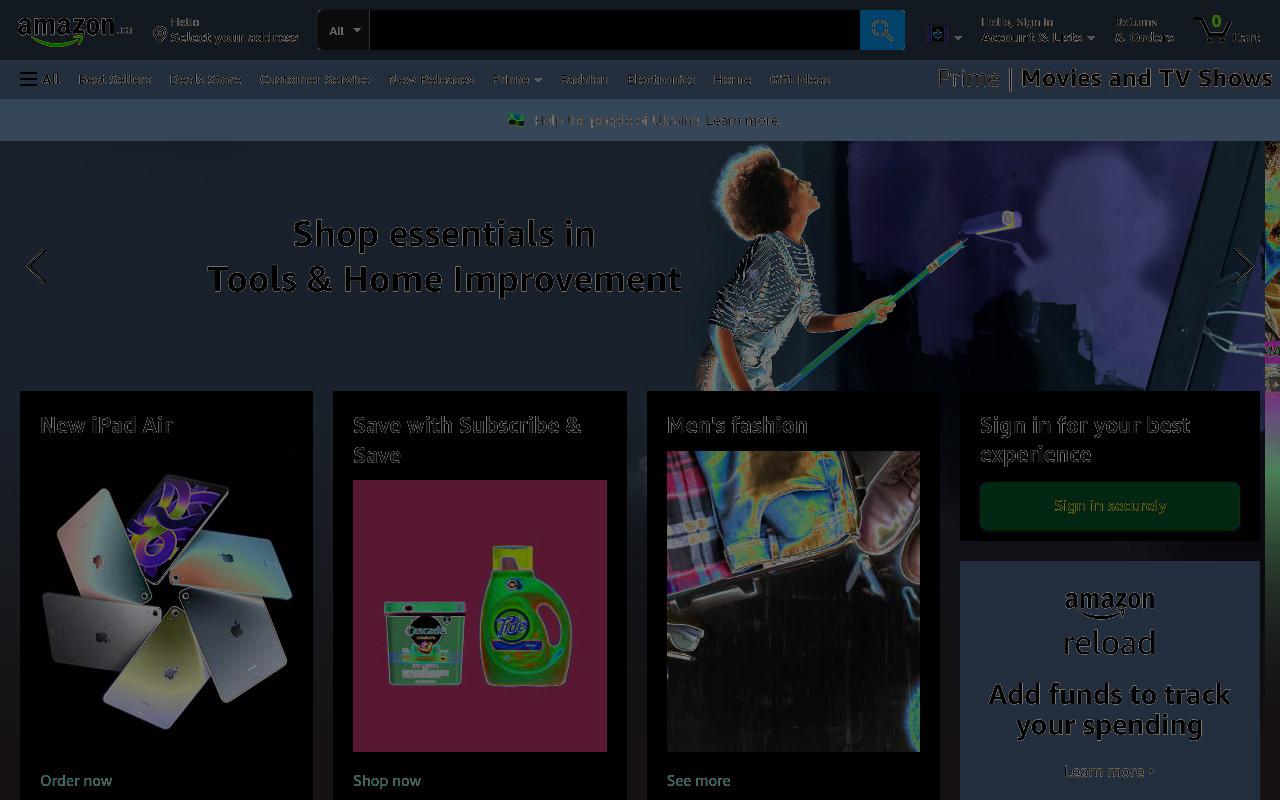This screenshot has width=1280, height=800.
Task: Open Returns & Orders
Action: [x=1144, y=30]
